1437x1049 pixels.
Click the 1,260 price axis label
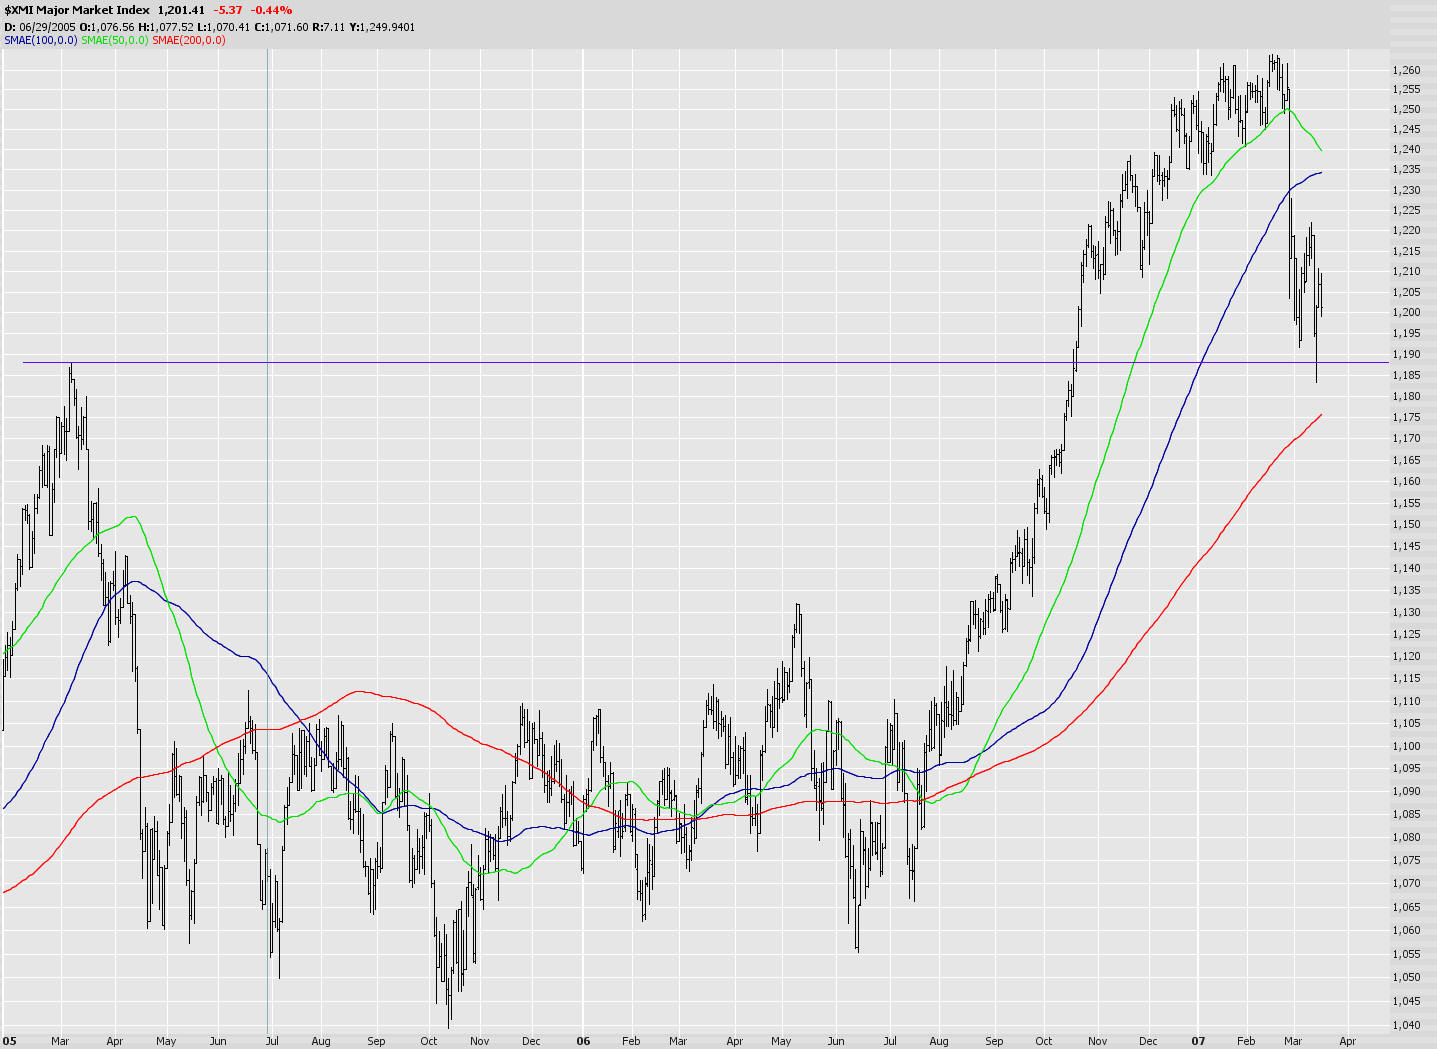tap(1406, 70)
